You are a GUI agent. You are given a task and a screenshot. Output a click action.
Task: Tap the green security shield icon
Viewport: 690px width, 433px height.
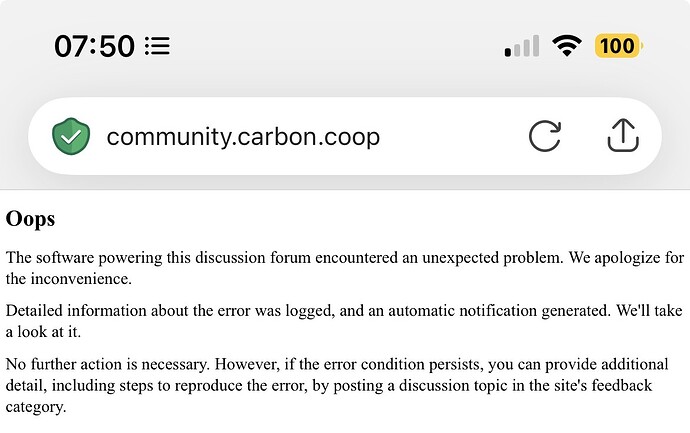[71, 136]
